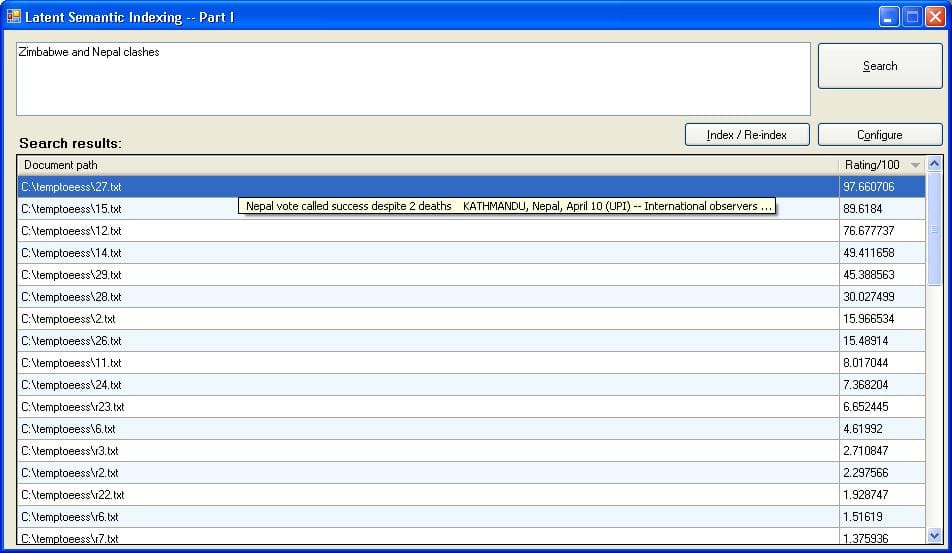Minimize the Latent Semantic Indexing window
The image size is (952, 553).
click(889, 16)
